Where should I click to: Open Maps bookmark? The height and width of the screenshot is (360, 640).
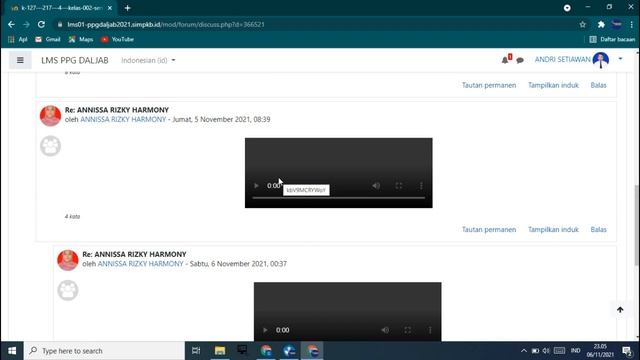pos(81,39)
